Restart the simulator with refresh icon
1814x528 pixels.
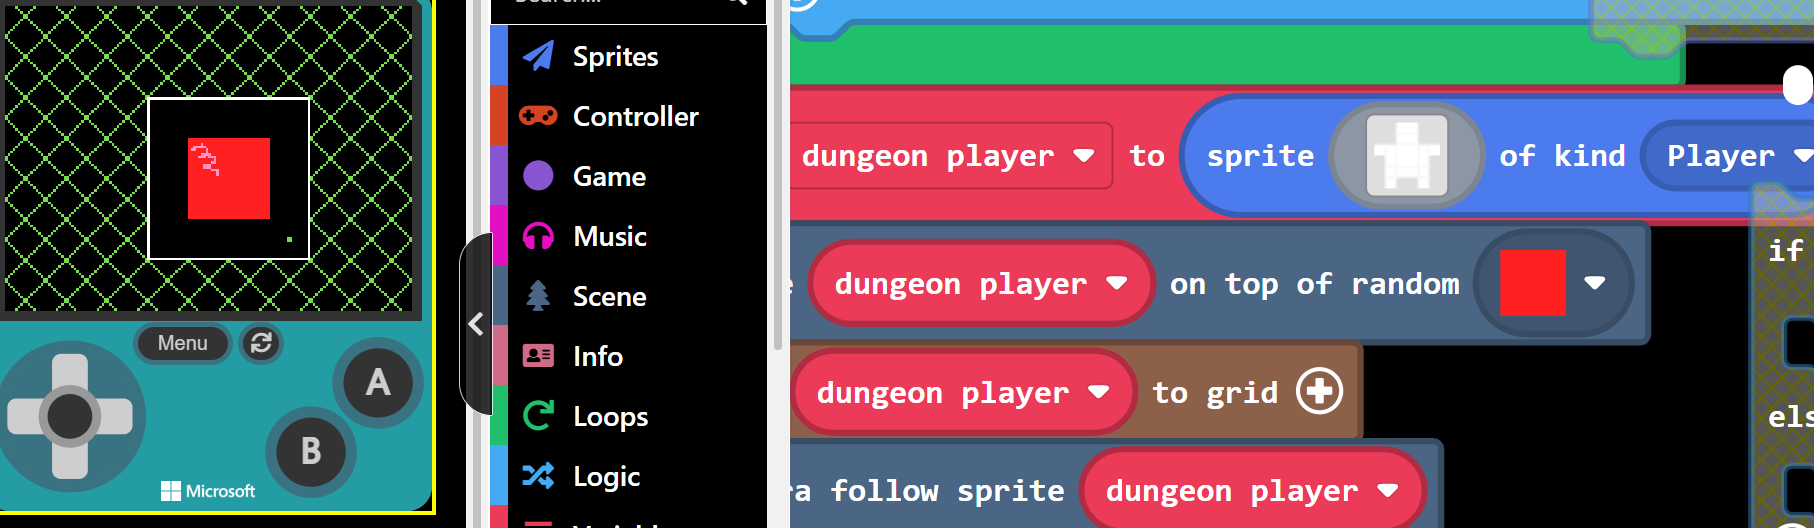click(x=262, y=343)
